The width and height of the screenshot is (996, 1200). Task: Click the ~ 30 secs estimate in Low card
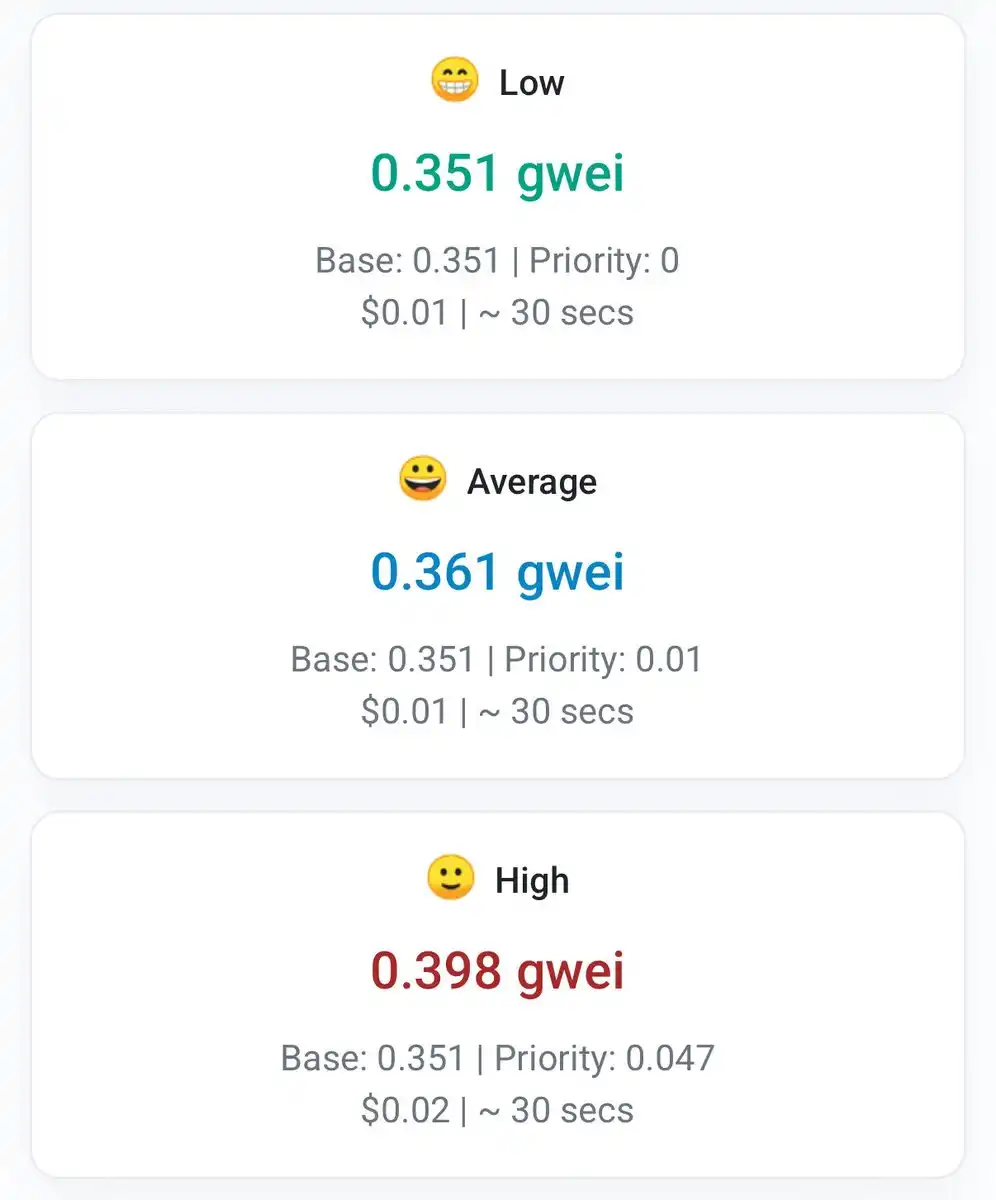tap(559, 313)
